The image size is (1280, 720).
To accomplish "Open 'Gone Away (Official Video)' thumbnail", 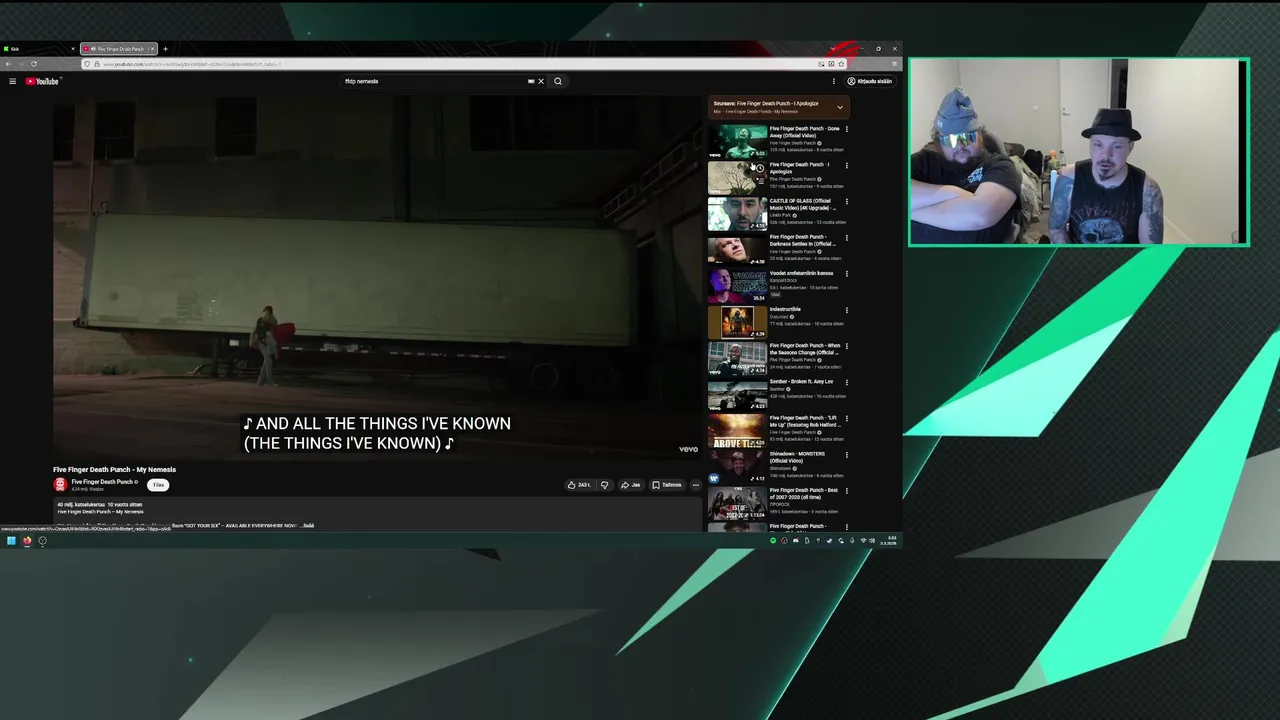I will pos(737,142).
